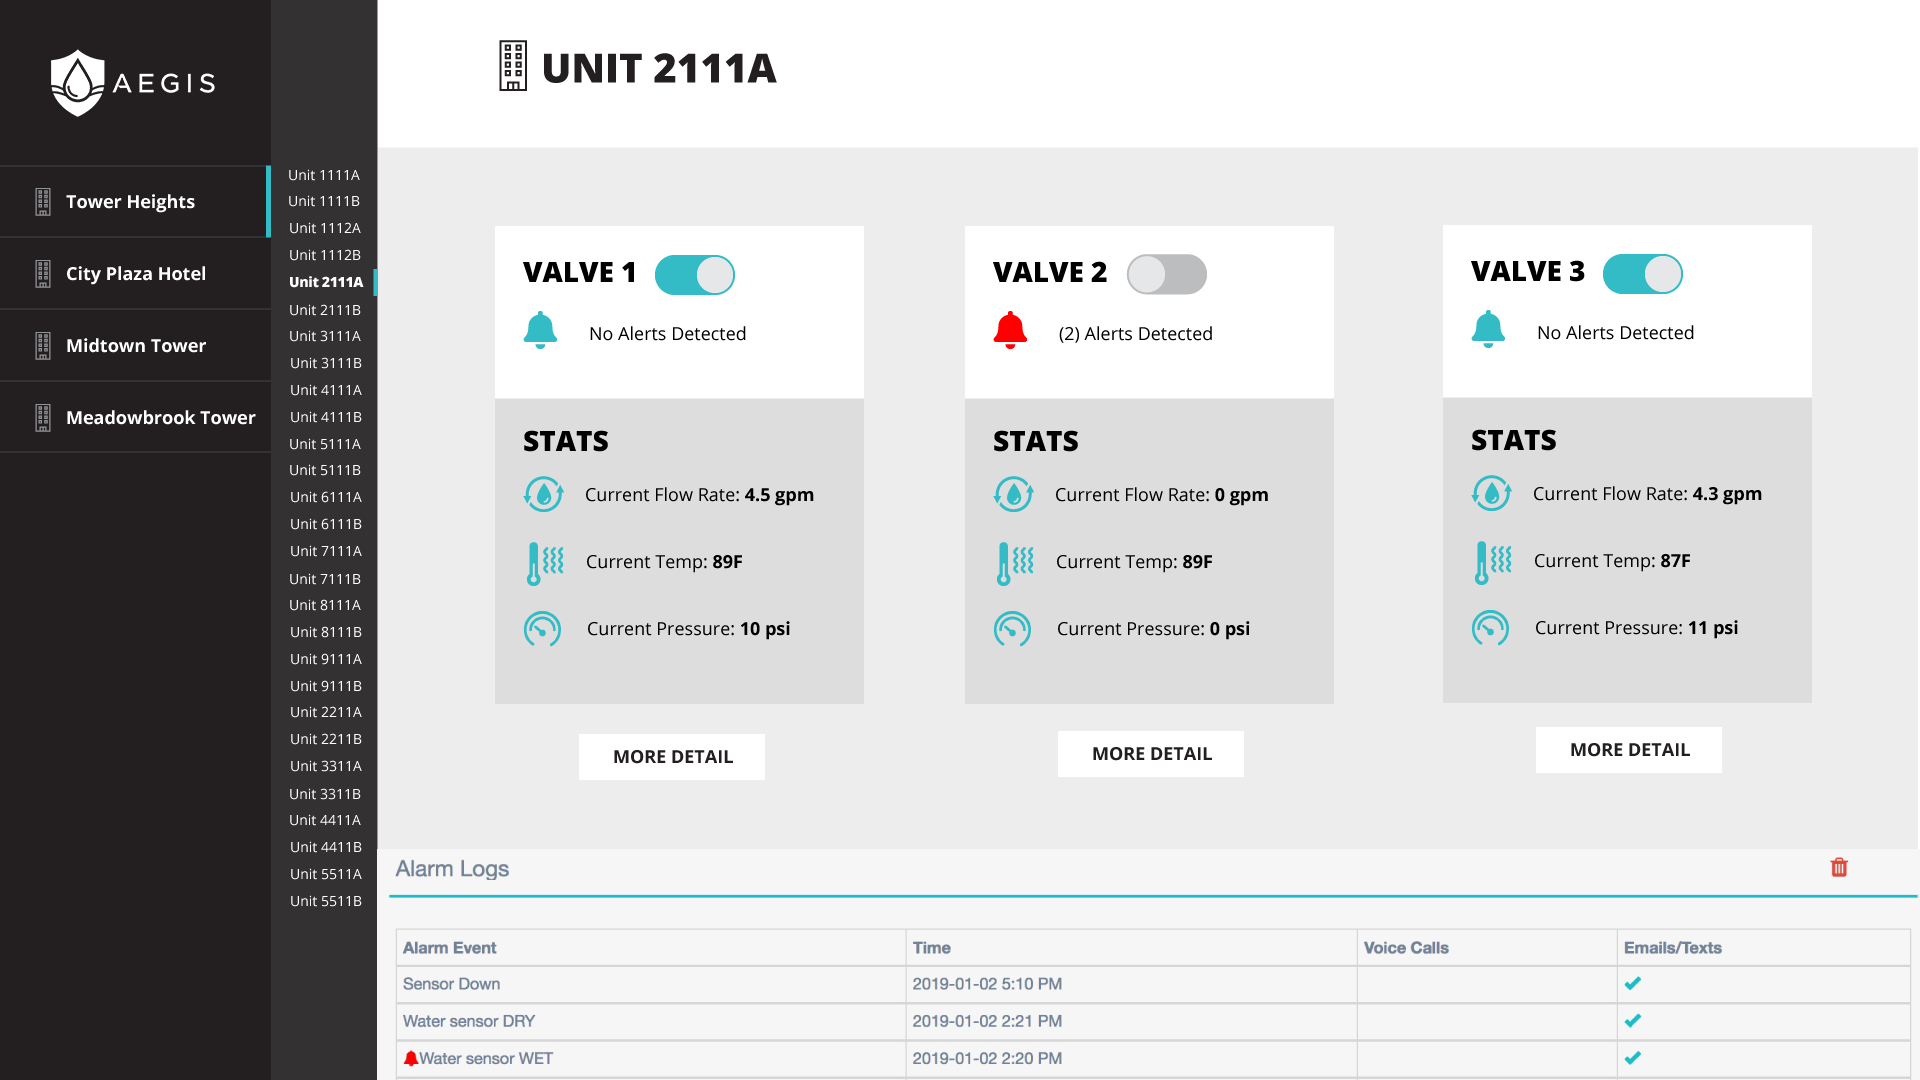This screenshot has width=1920, height=1080.
Task: Open Meadowbrook Tower in sidebar
Action: (x=160, y=417)
